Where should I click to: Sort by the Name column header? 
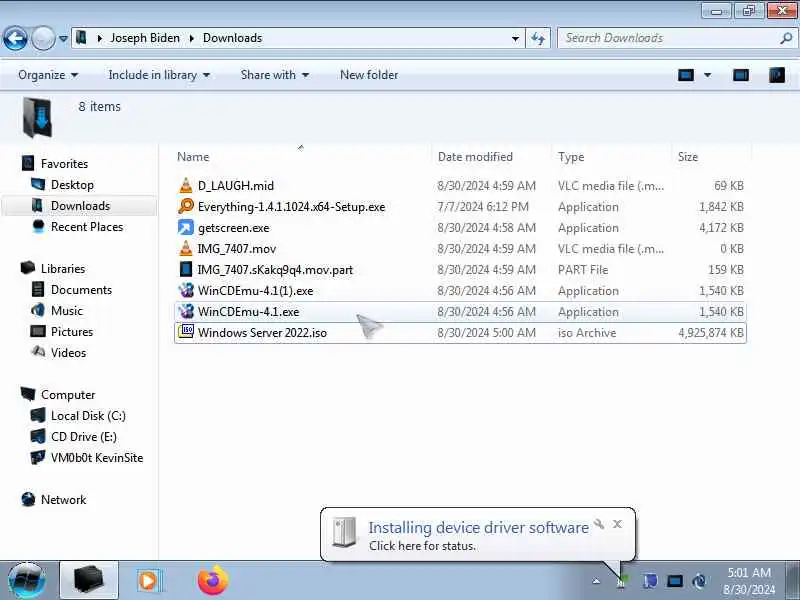pos(193,157)
